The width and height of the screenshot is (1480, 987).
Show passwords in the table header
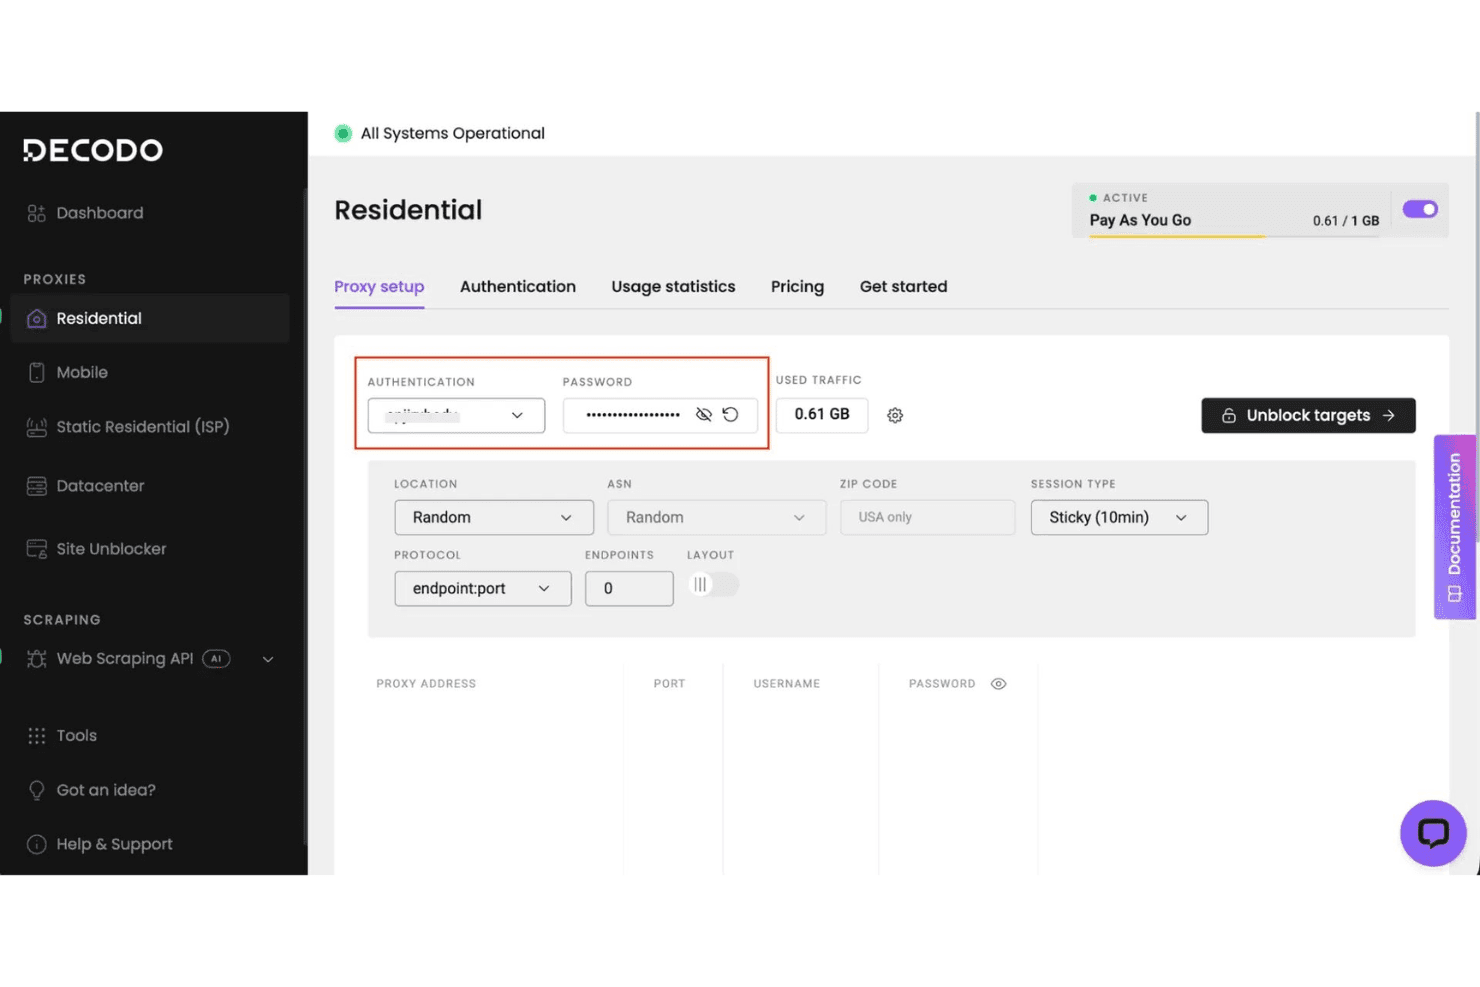click(998, 684)
